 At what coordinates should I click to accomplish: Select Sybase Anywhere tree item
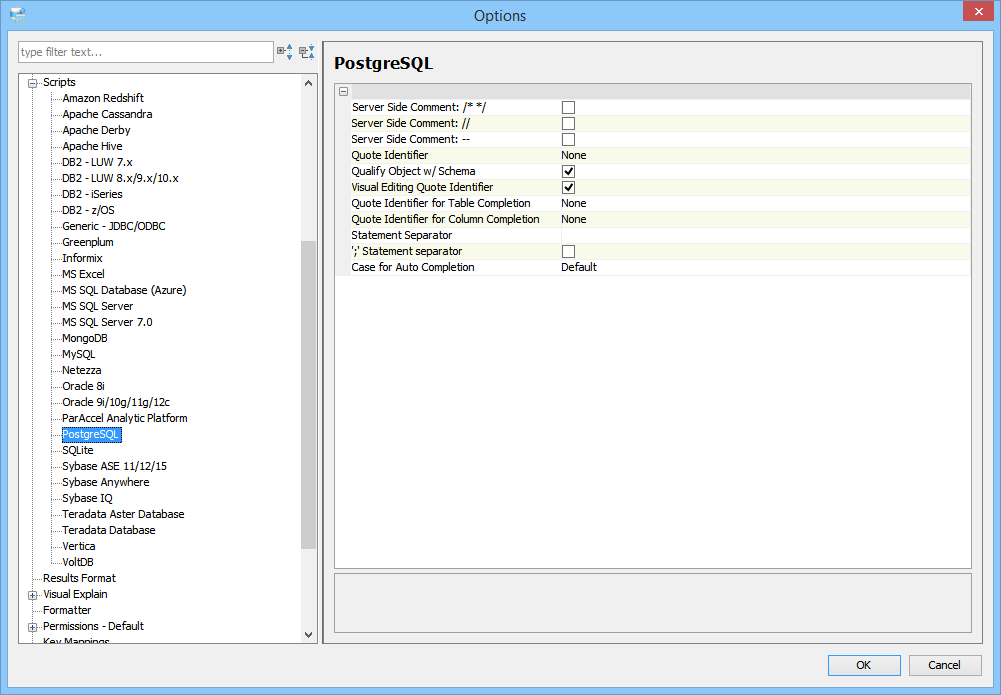click(x=105, y=482)
